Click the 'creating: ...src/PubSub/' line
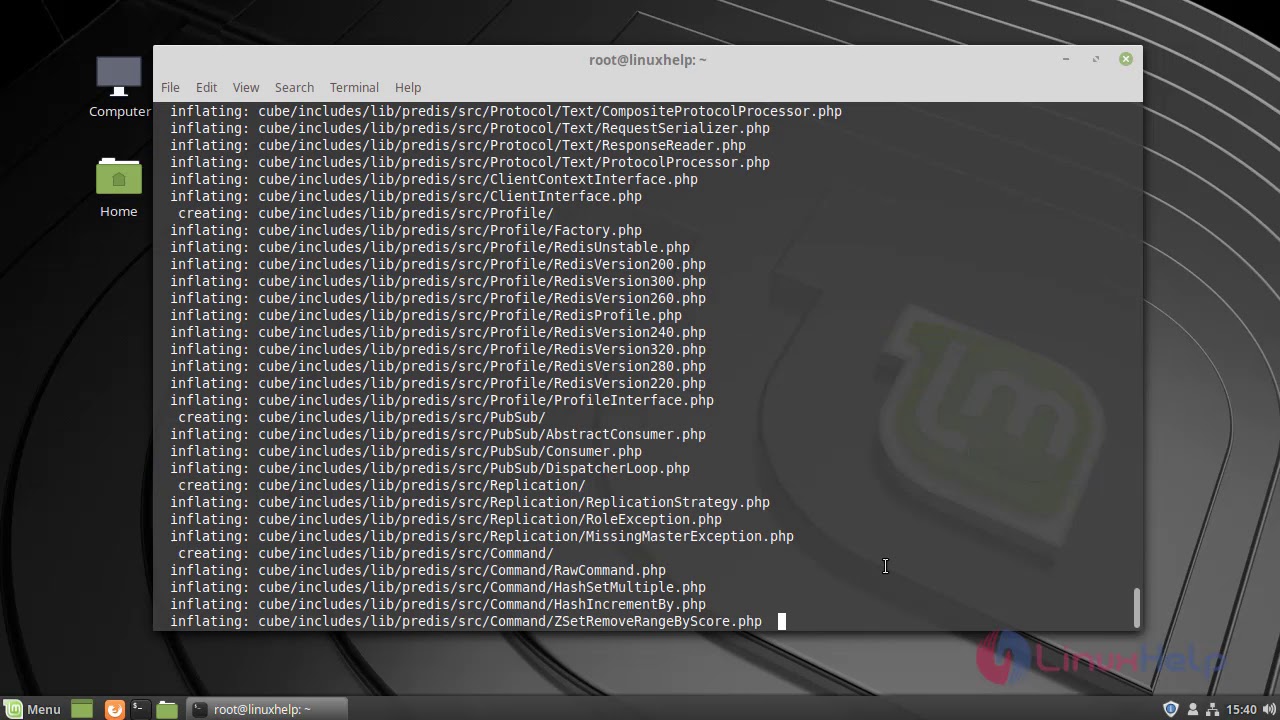Image resolution: width=1280 pixels, height=720 pixels. (362, 417)
